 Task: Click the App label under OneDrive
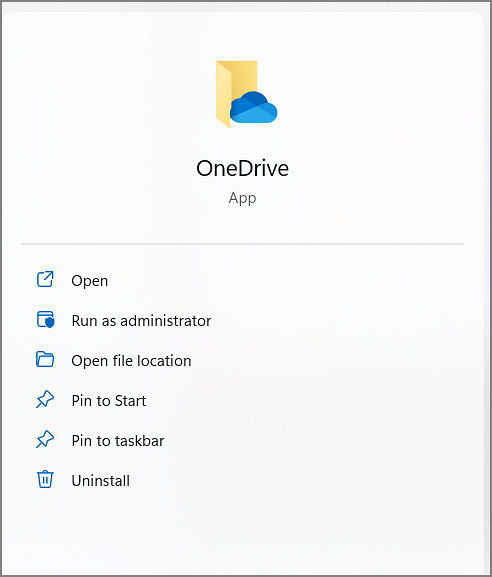point(243,198)
